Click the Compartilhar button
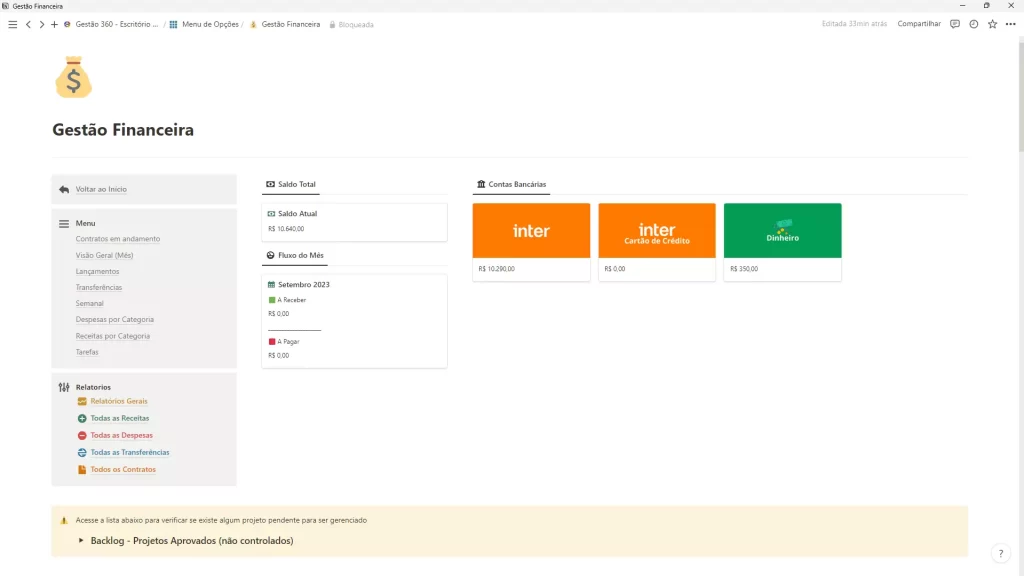 [x=919, y=24]
